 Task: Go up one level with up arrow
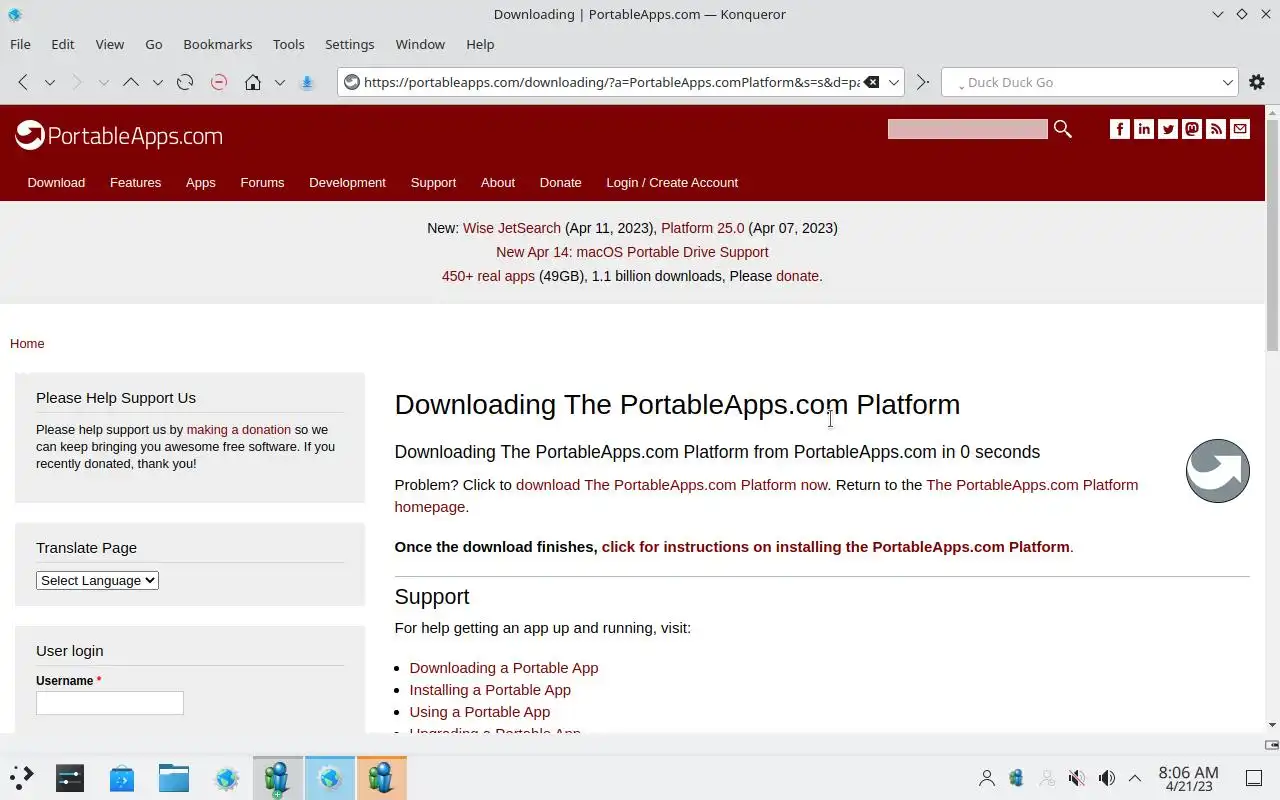tap(130, 82)
